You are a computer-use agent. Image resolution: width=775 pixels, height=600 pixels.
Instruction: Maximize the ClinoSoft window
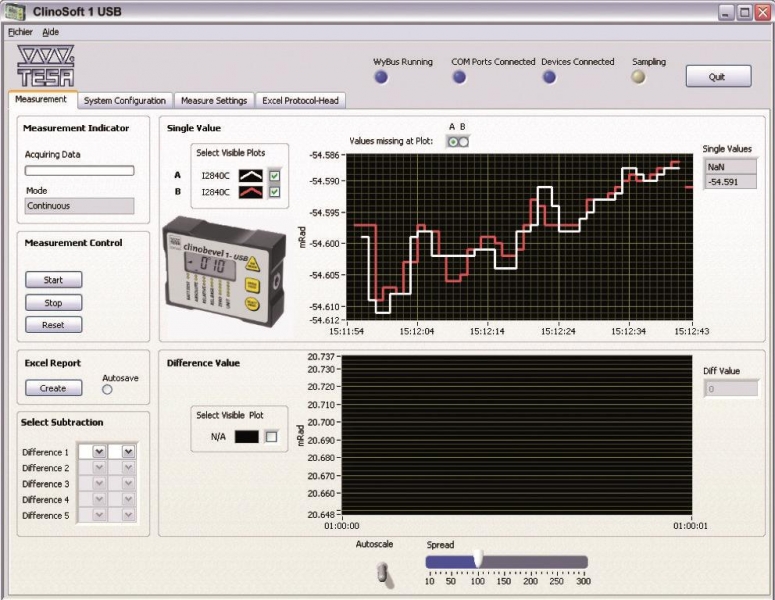tap(744, 12)
